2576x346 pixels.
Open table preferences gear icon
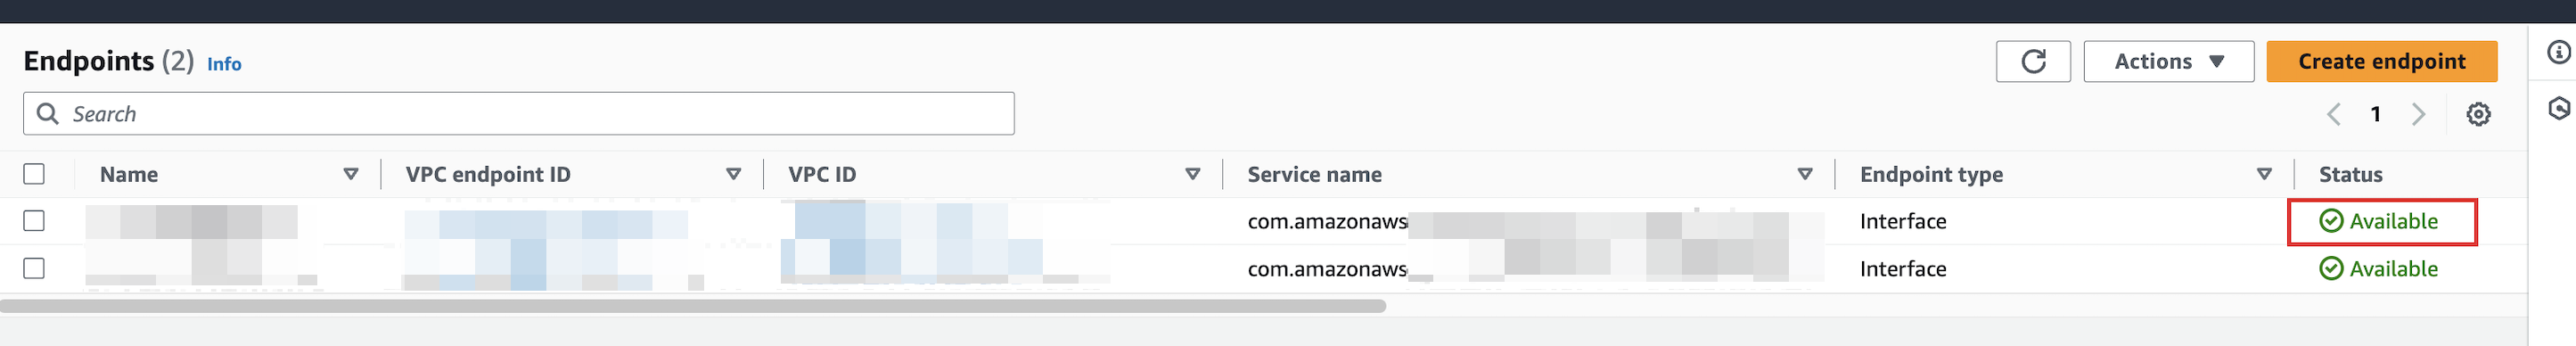point(2477,114)
